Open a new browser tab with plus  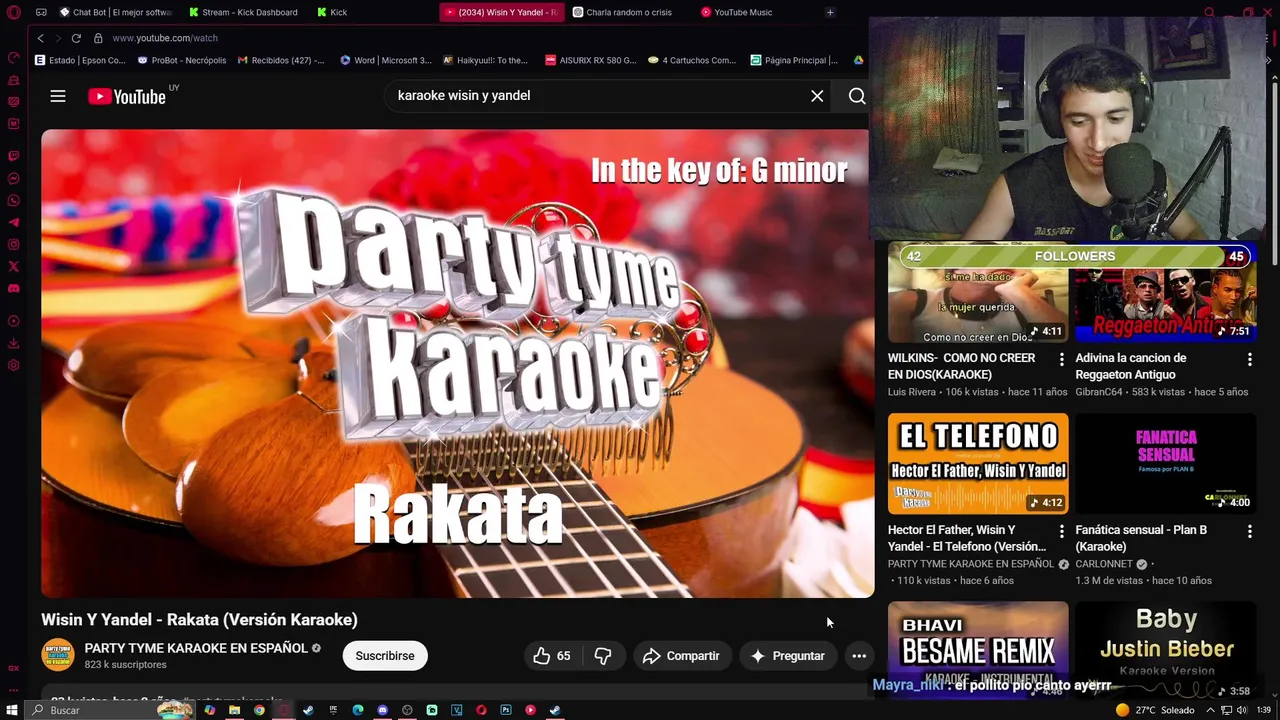click(830, 12)
